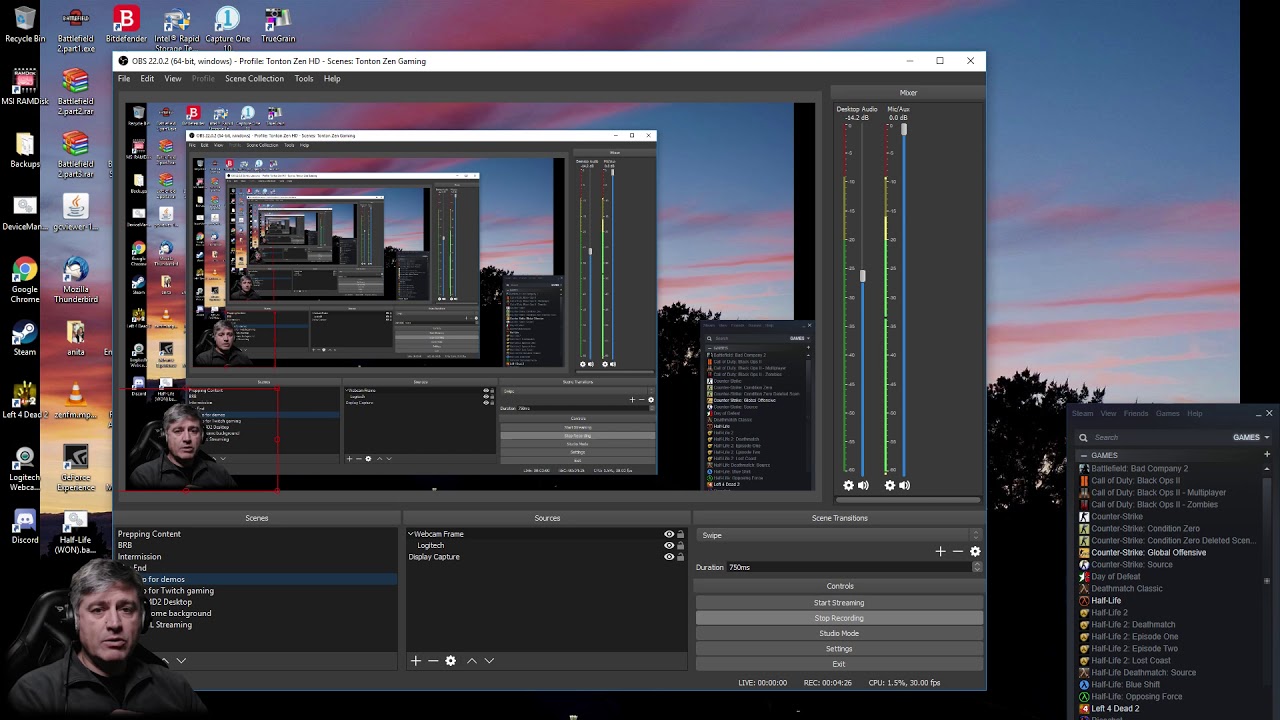Select Counter-Strike: Global Offensive in Steam list
This screenshot has height=720, width=1280.
[1148, 553]
